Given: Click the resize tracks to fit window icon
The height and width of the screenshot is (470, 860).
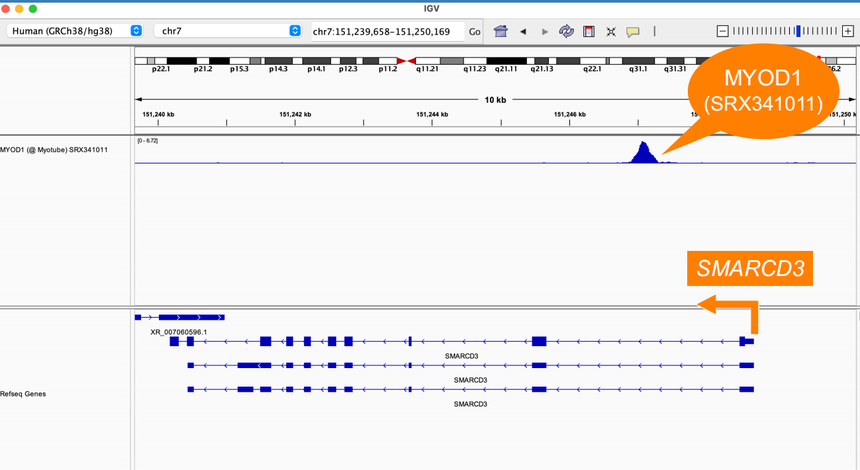Looking at the screenshot, I should tap(611, 31).
